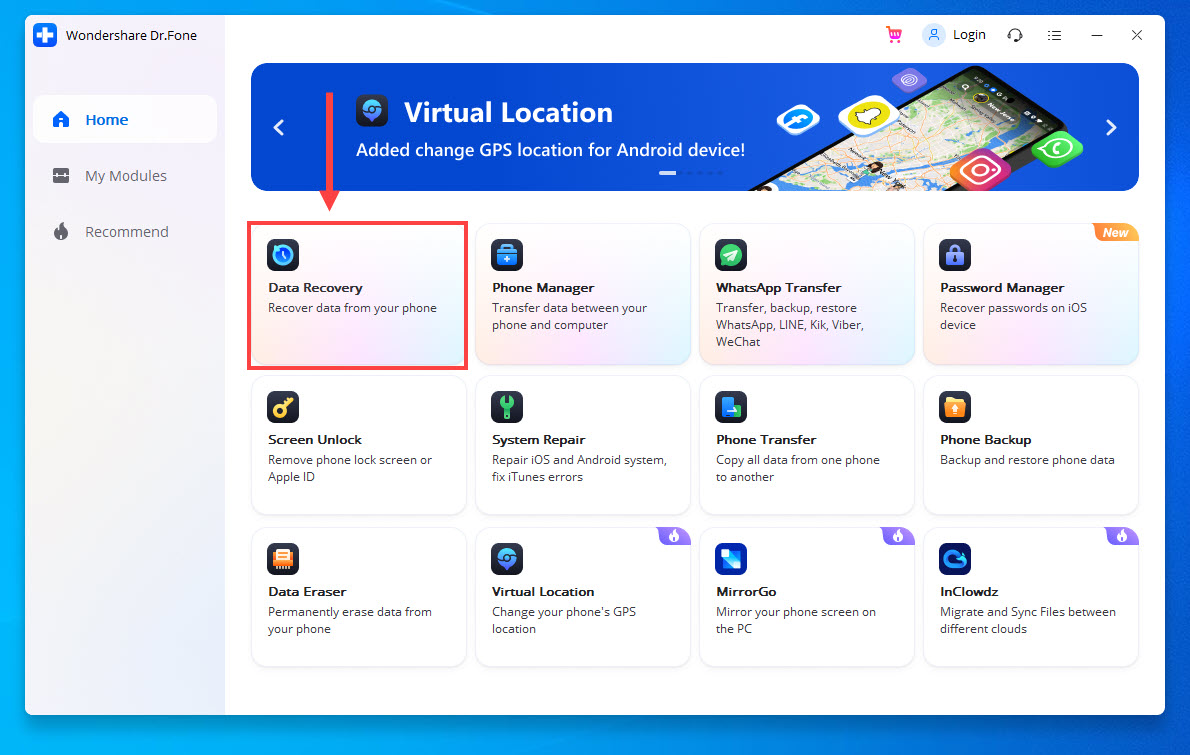This screenshot has width=1190, height=755.
Task: Click the hot flame badge on InClowdz card
Action: point(1122,536)
